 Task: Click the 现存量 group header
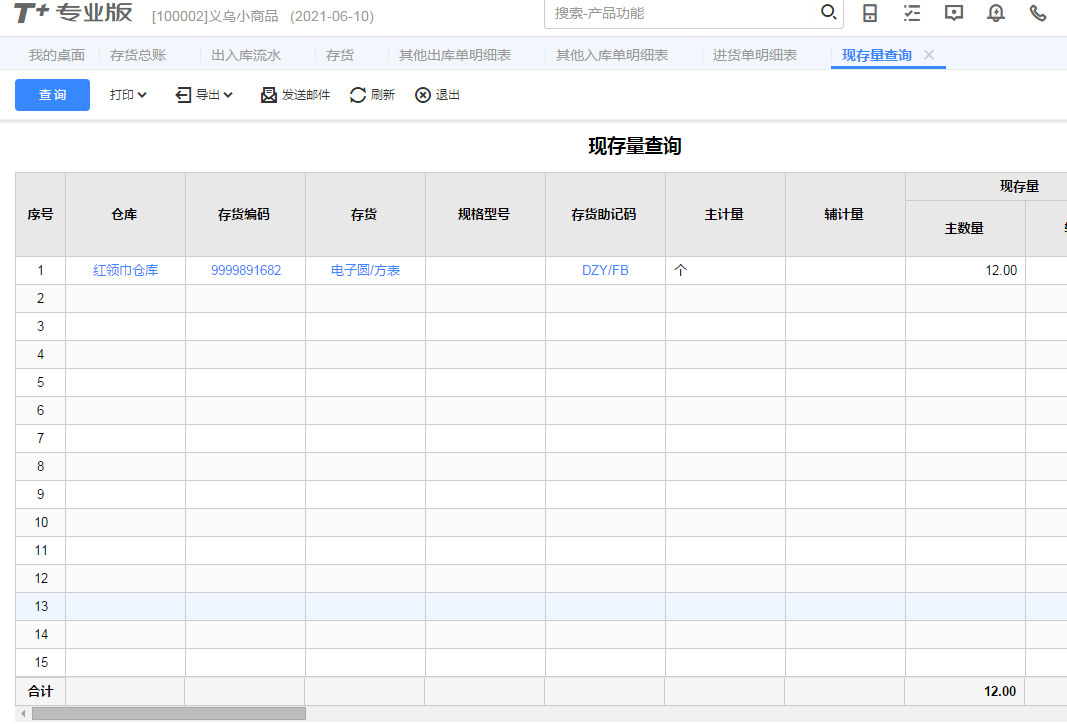1019,186
